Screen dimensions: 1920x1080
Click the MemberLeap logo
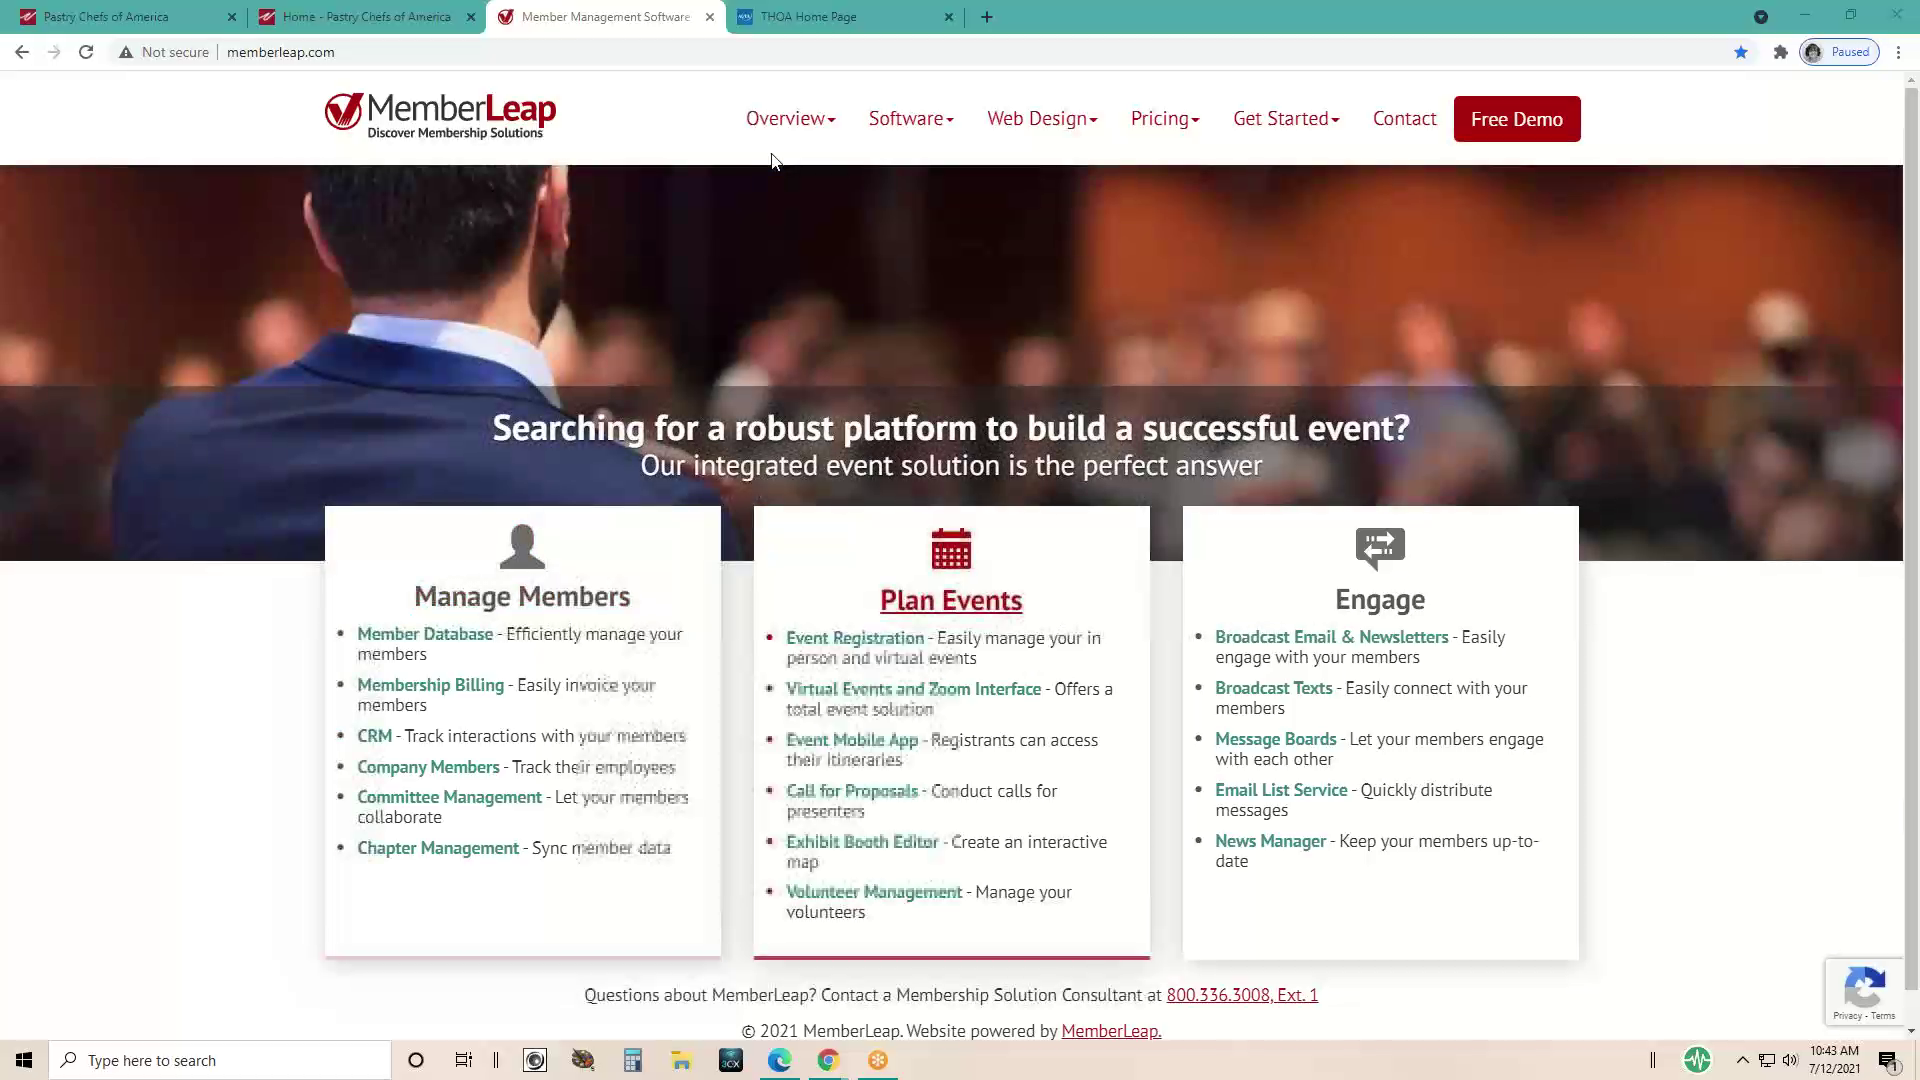coord(440,116)
